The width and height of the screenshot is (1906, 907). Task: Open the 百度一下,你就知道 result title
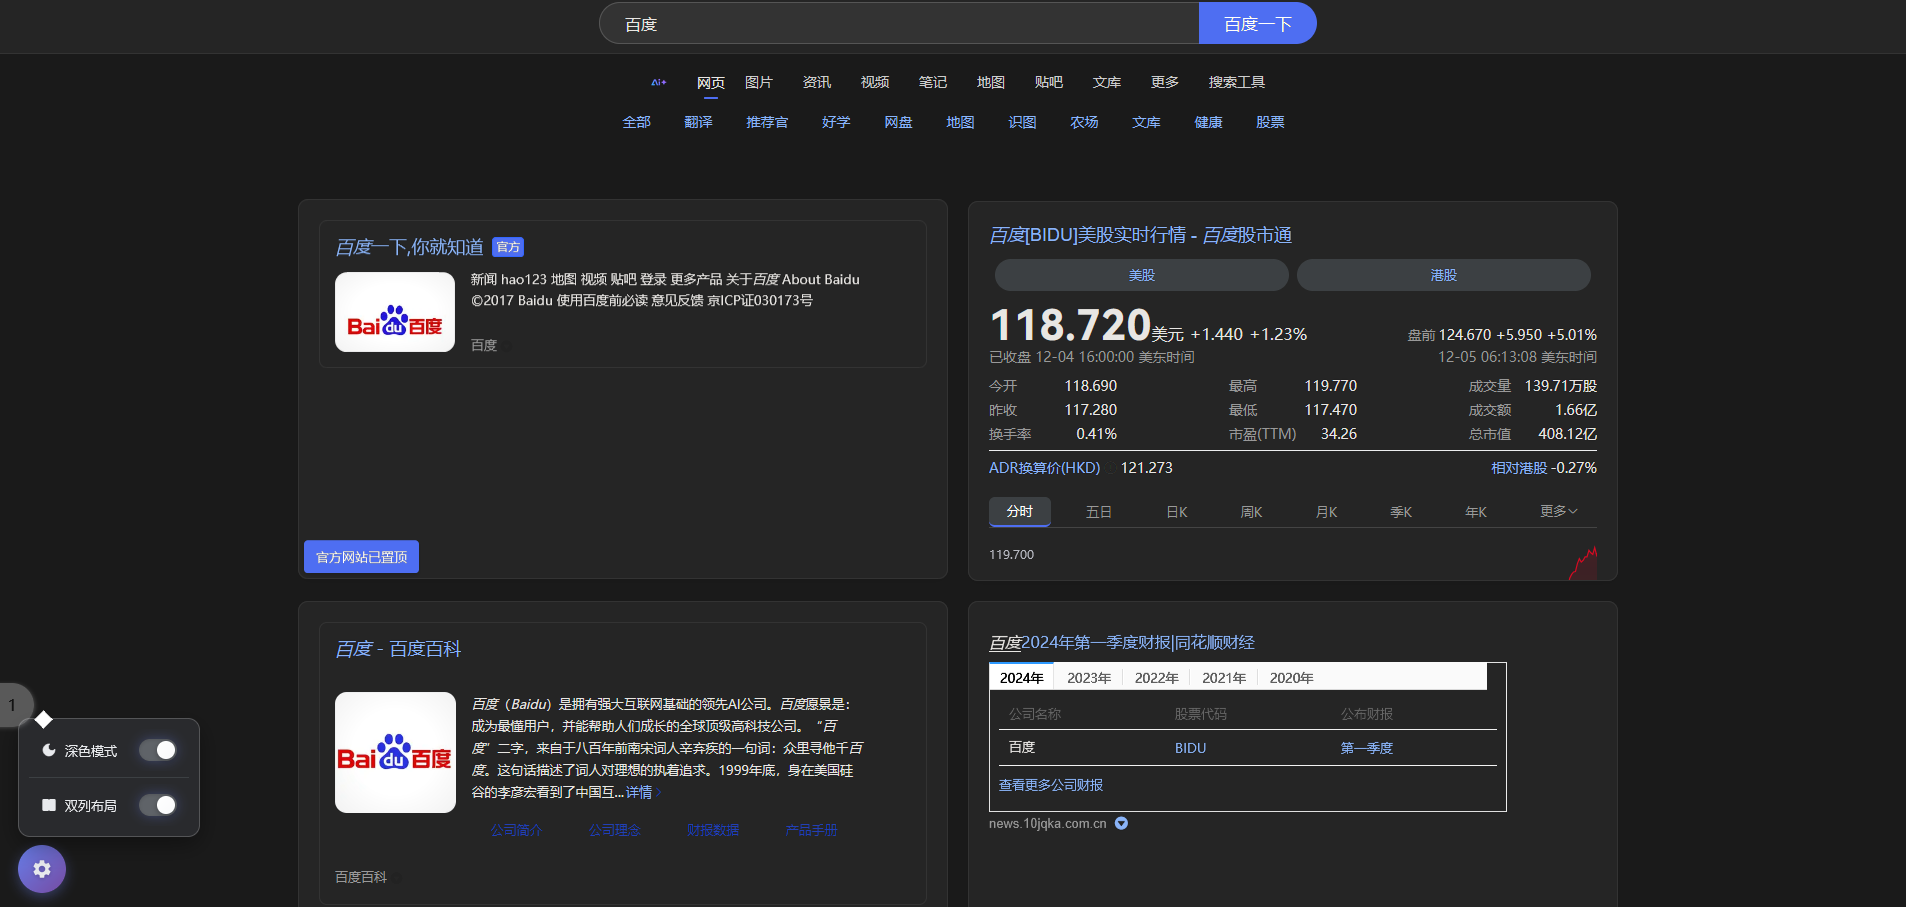click(409, 247)
